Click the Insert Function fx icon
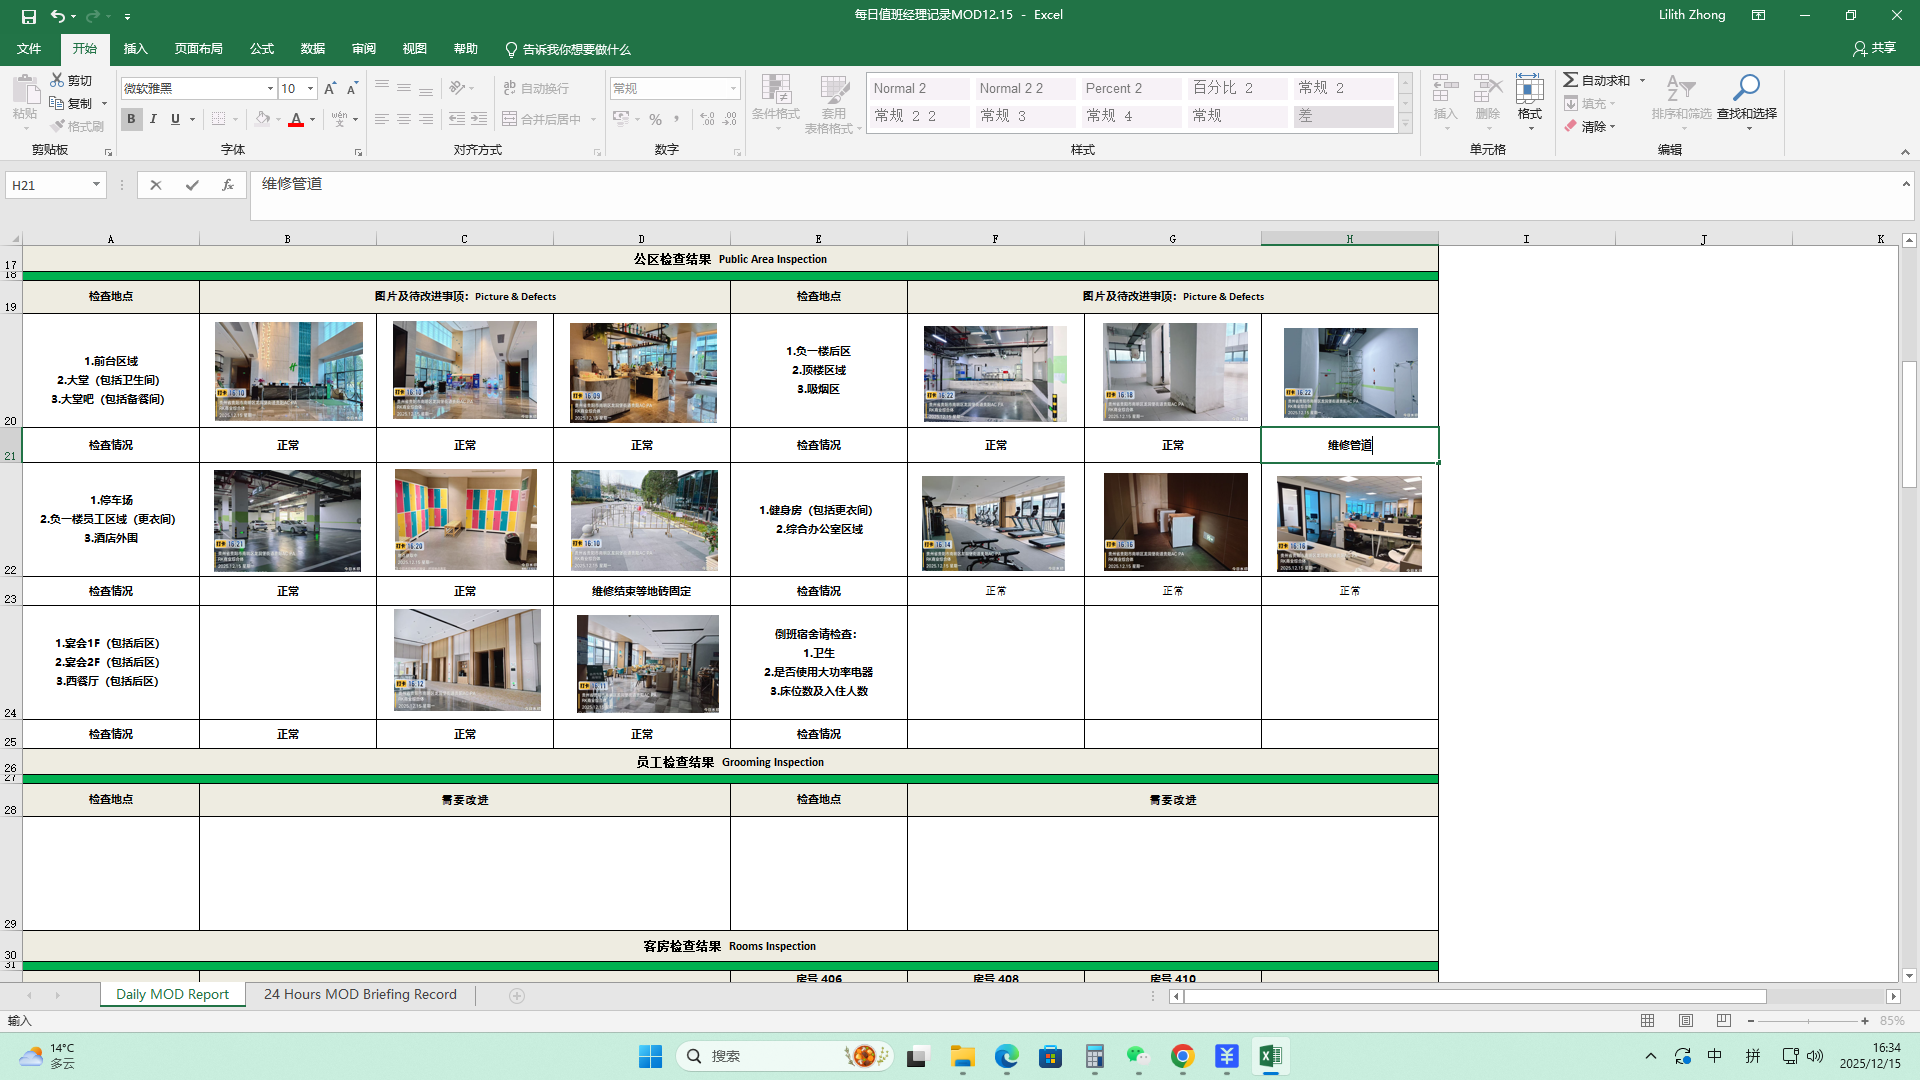The image size is (1920, 1080). (228, 185)
